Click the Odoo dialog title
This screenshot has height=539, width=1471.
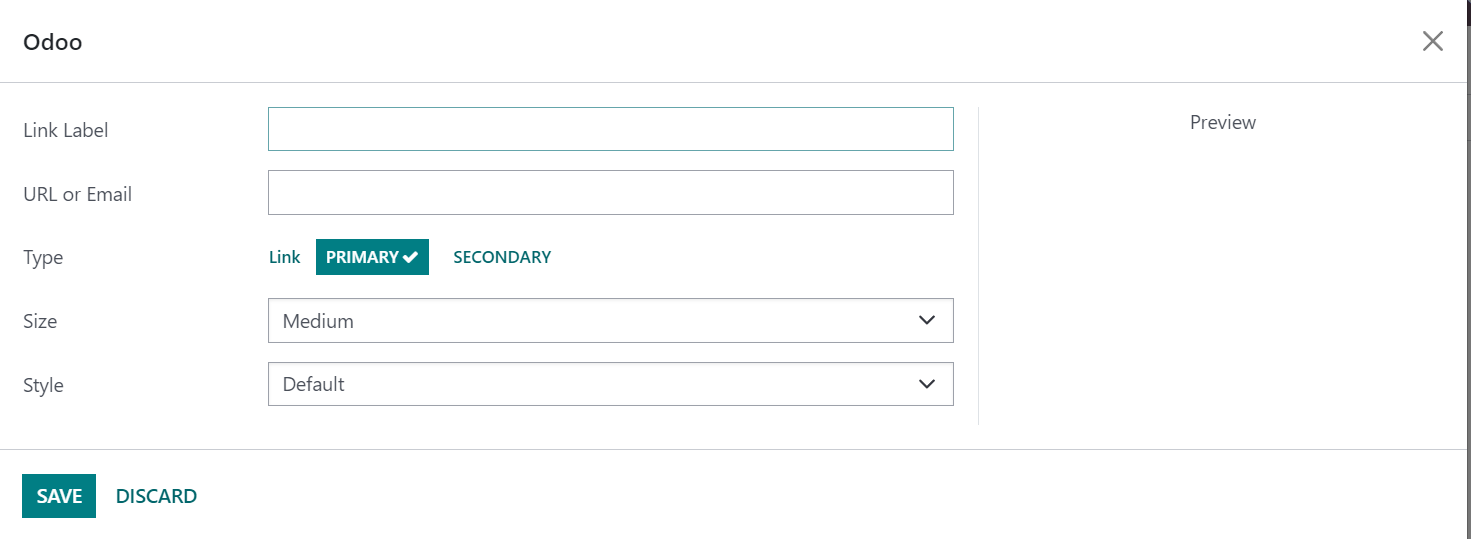pyautogui.click(x=52, y=42)
